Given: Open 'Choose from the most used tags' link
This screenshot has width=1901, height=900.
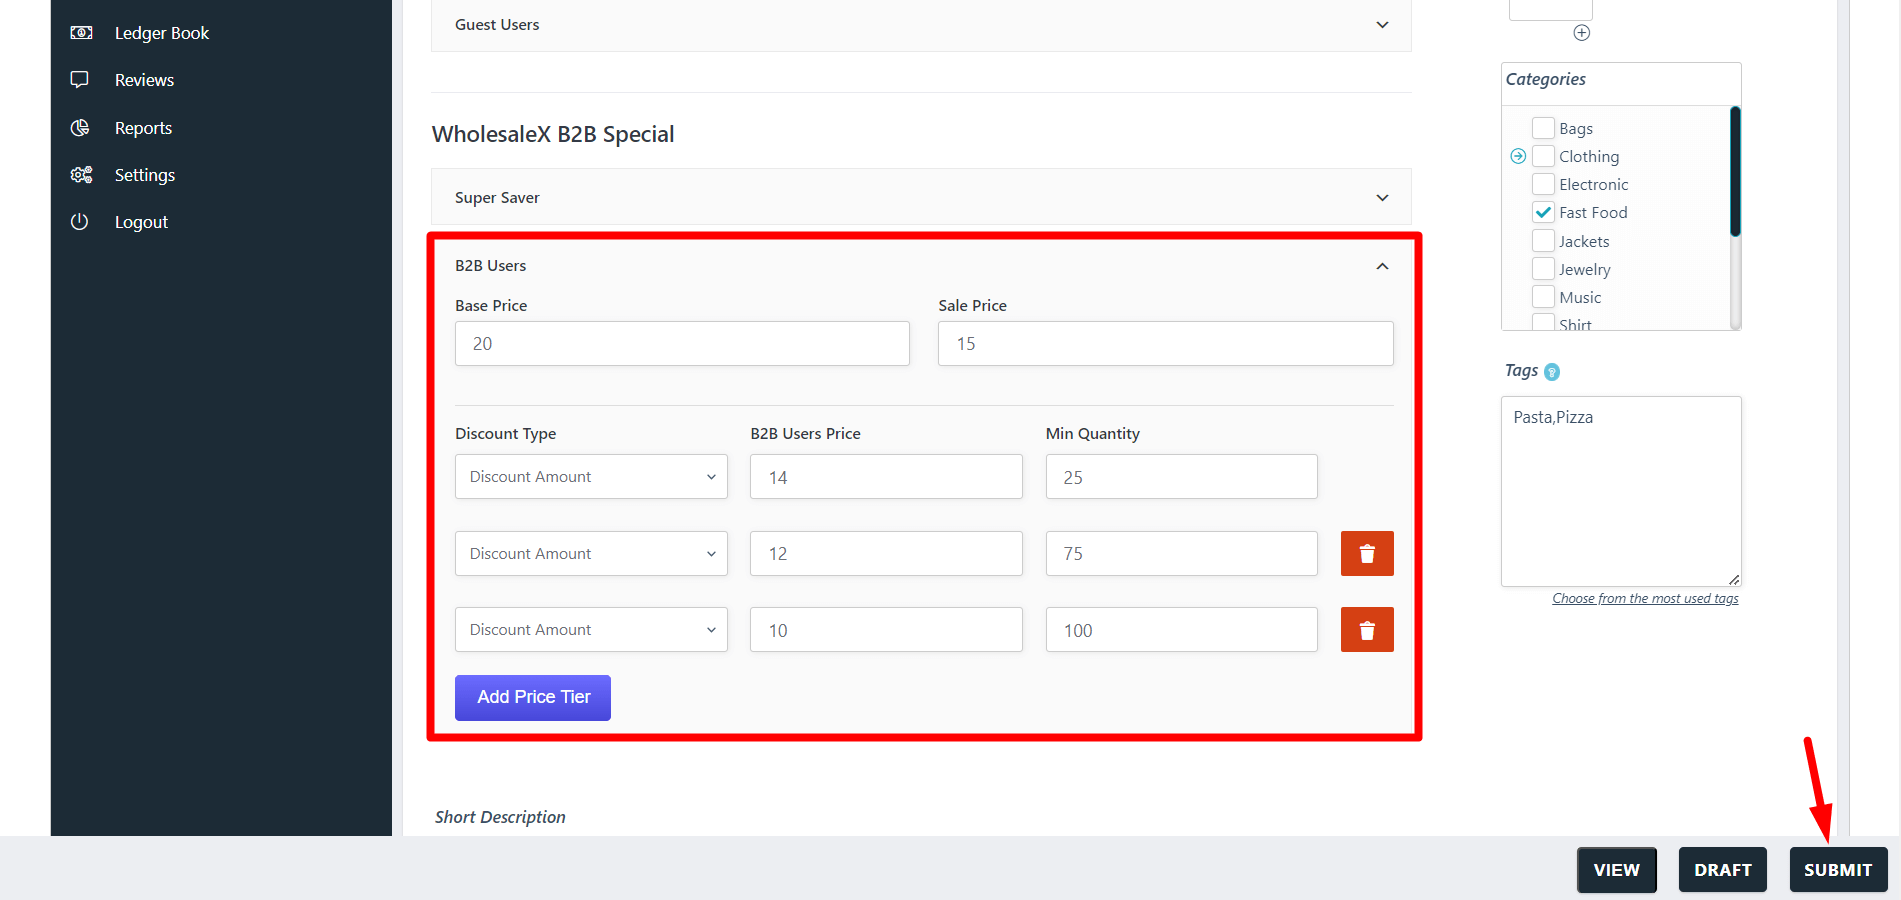Looking at the screenshot, I should tap(1645, 599).
